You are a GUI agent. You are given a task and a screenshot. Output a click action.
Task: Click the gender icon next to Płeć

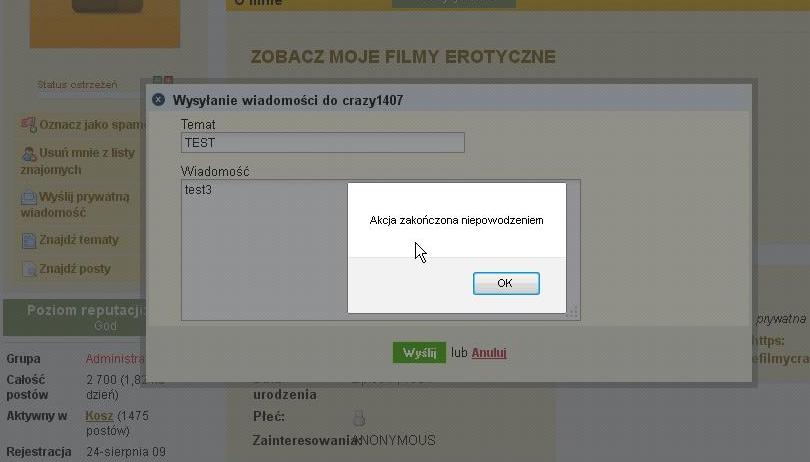pos(359,417)
